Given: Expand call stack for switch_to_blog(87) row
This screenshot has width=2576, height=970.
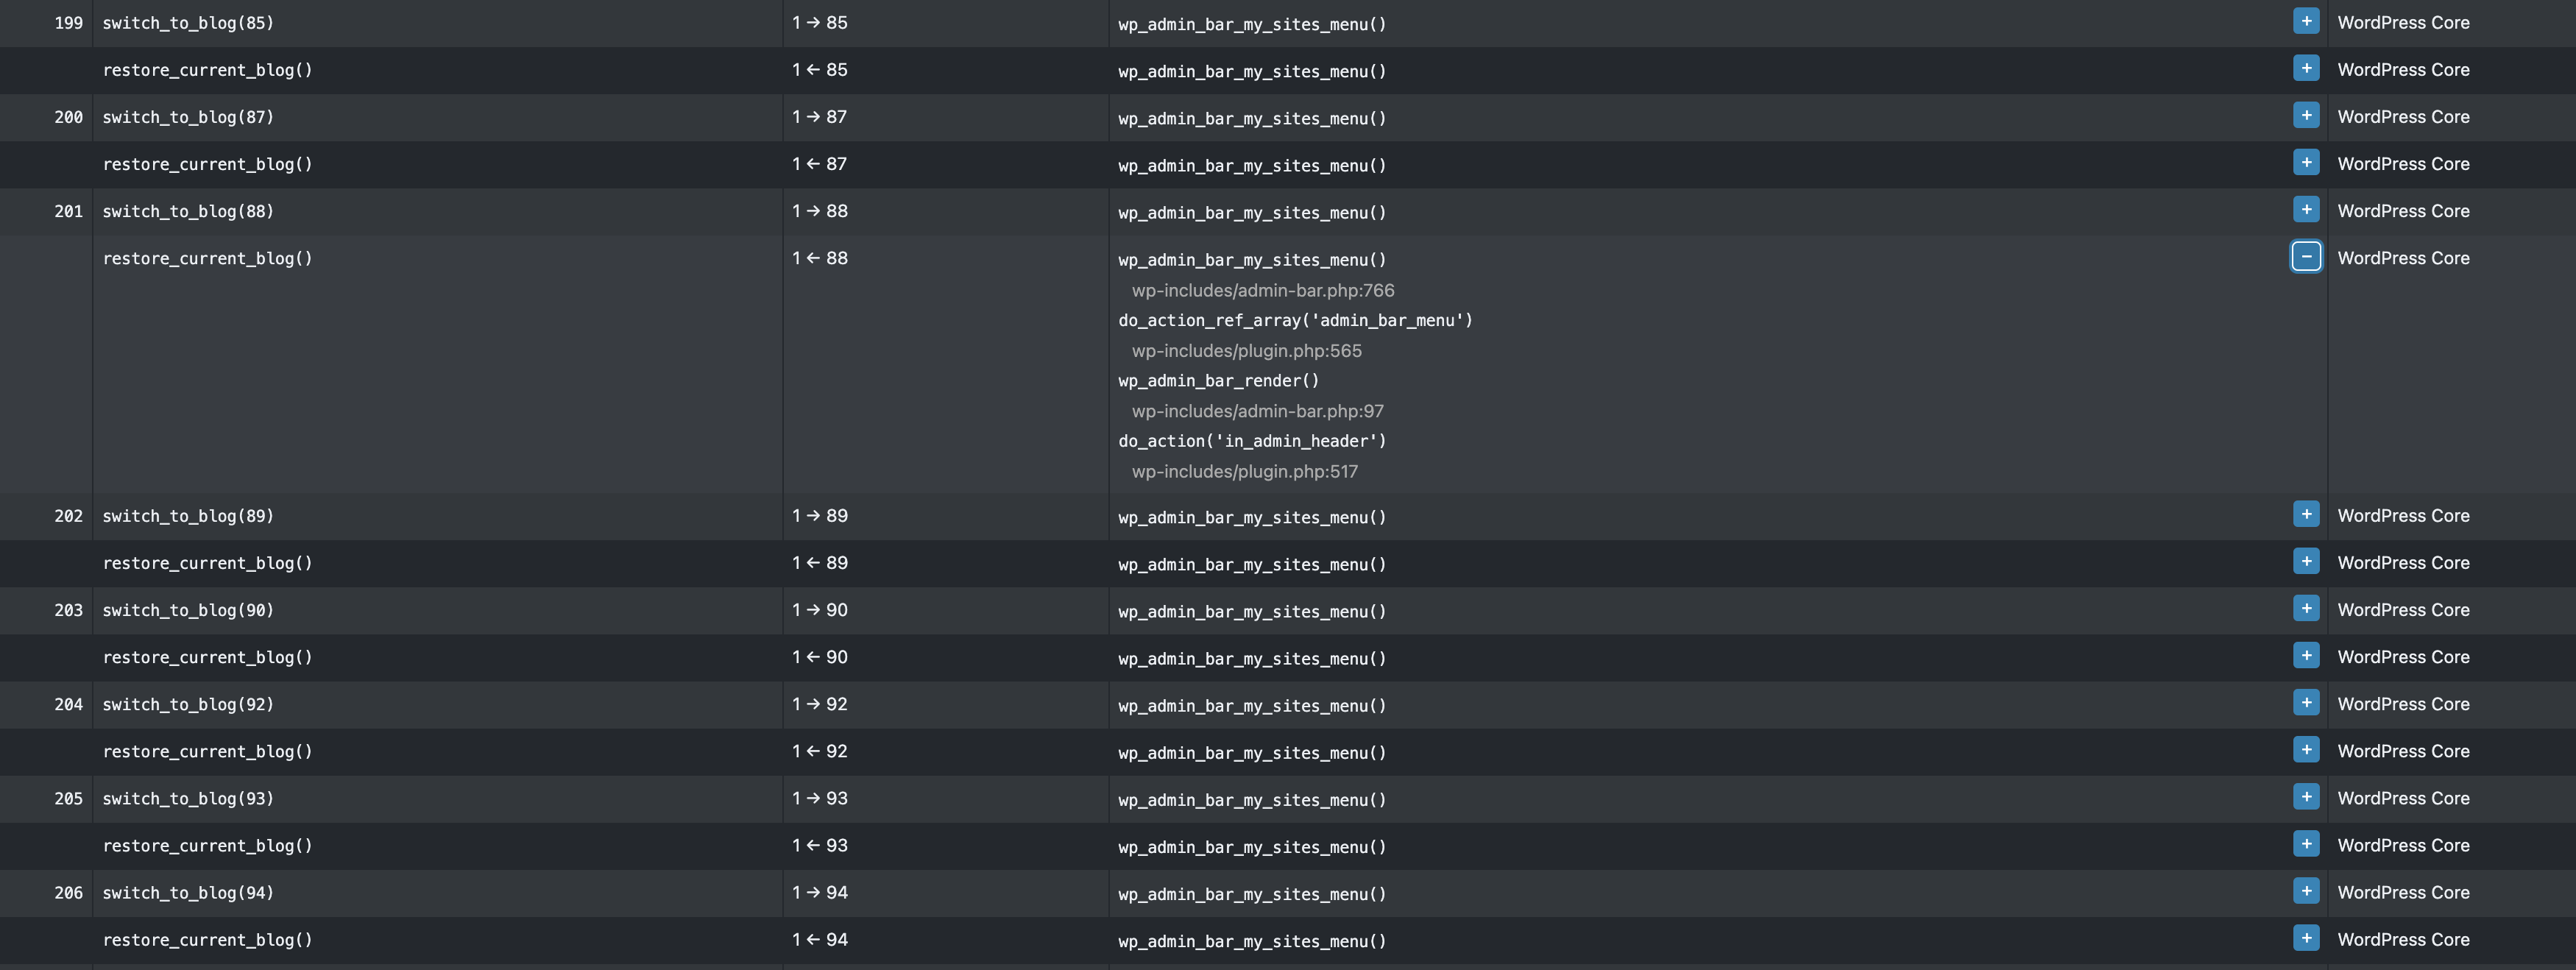Looking at the screenshot, I should (x=2306, y=115).
